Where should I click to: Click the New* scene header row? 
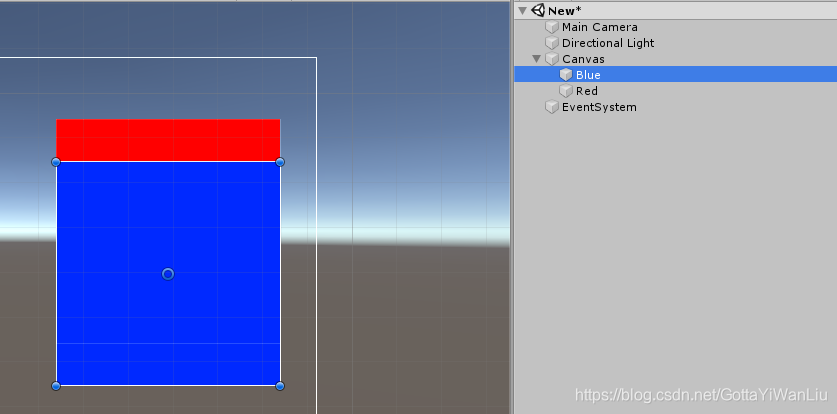[x=675, y=10]
